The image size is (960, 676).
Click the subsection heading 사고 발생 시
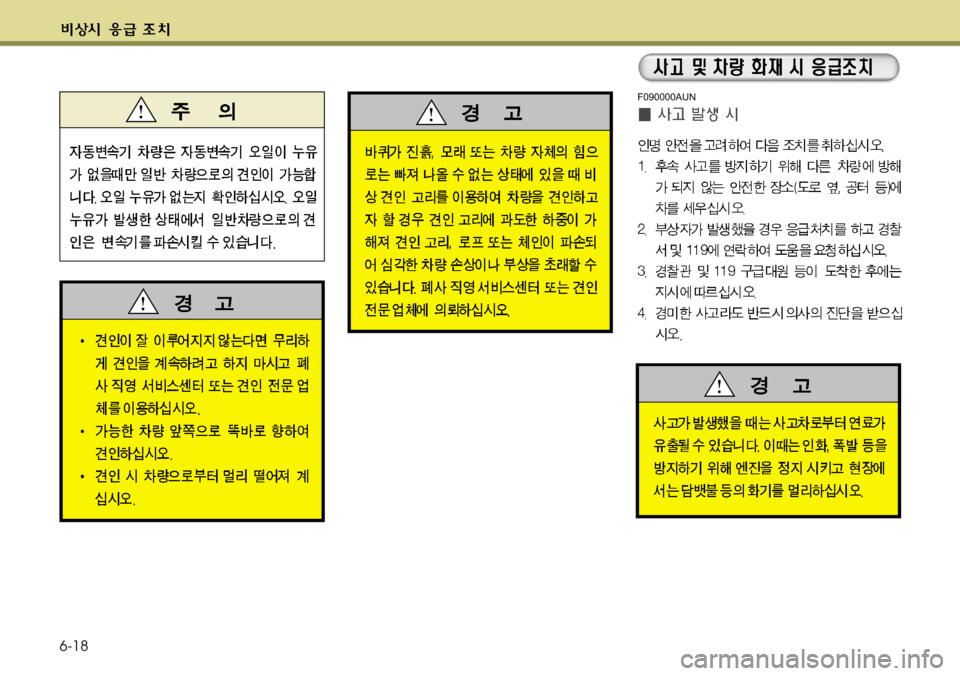tap(698, 115)
